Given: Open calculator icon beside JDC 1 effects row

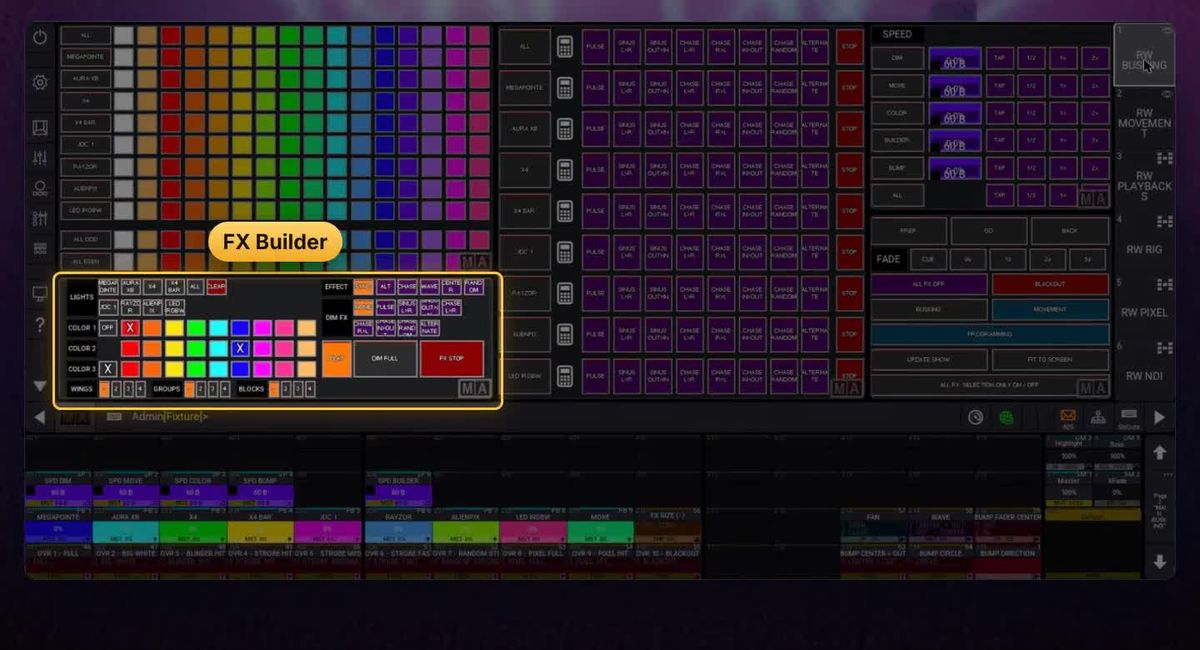Looking at the screenshot, I should 565,252.
